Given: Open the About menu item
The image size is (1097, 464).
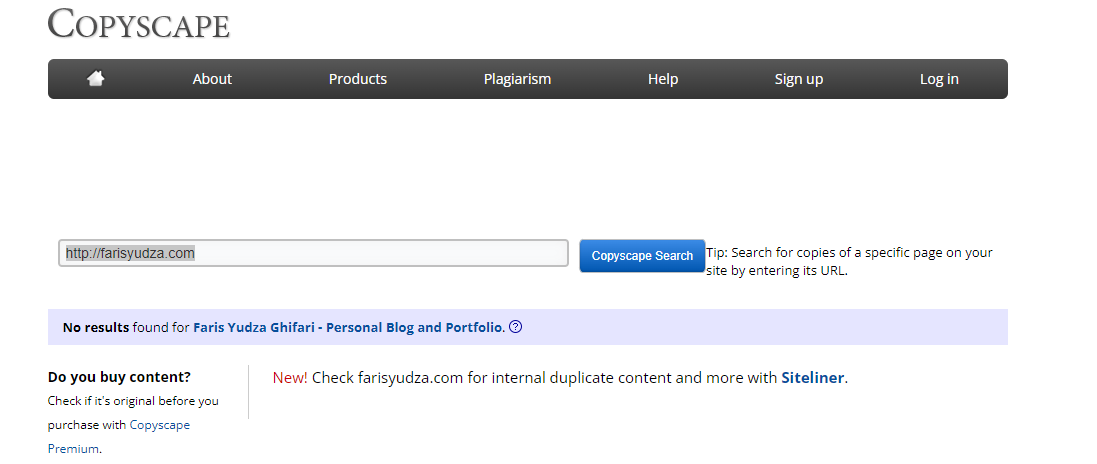Looking at the screenshot, I should pos(212,79).
